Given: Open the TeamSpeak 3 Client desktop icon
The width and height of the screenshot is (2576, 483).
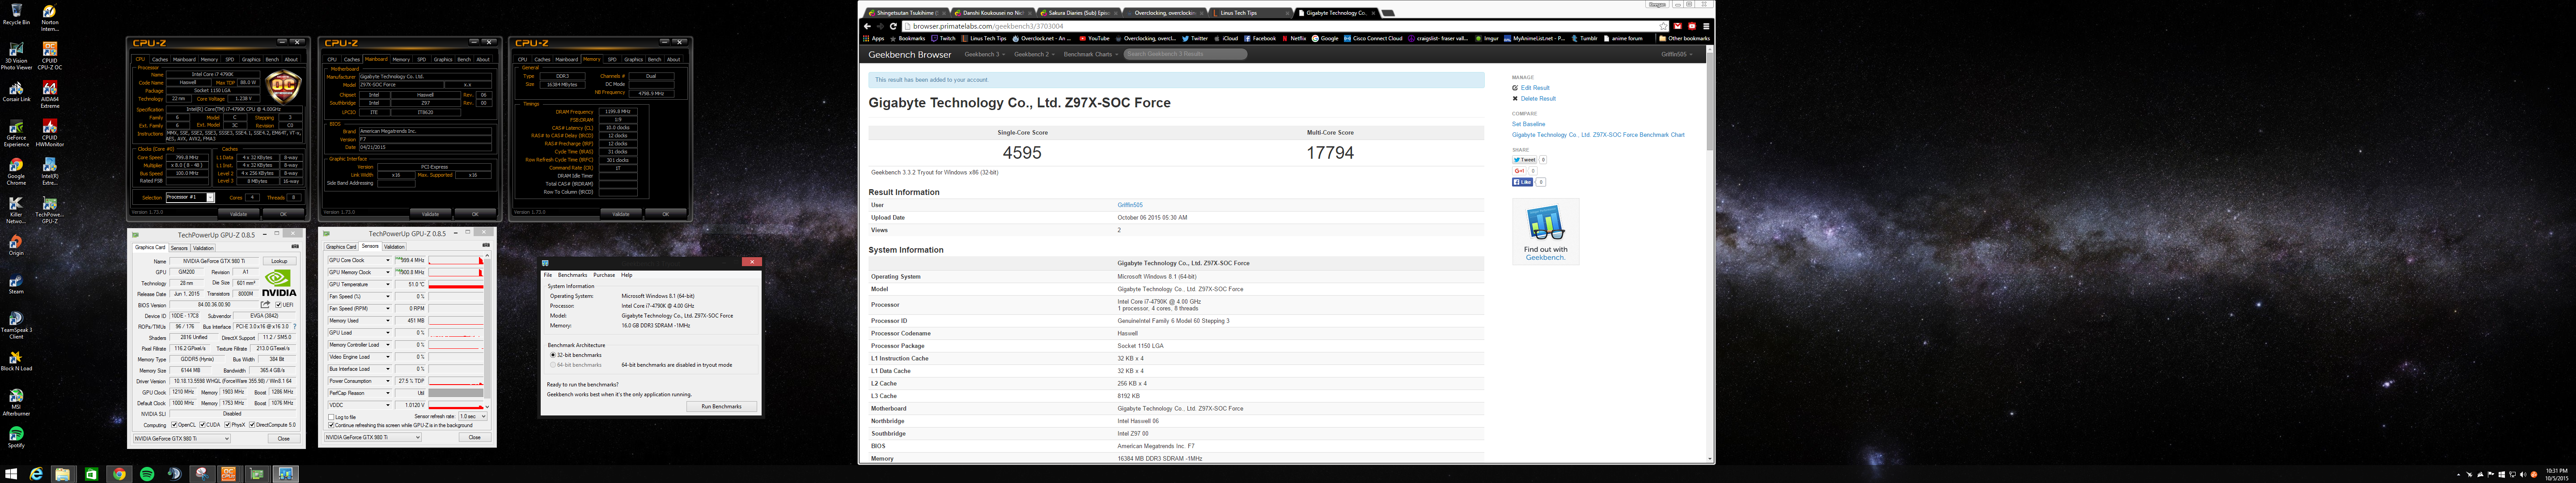Looking at the screenshot, I should 16,326.
